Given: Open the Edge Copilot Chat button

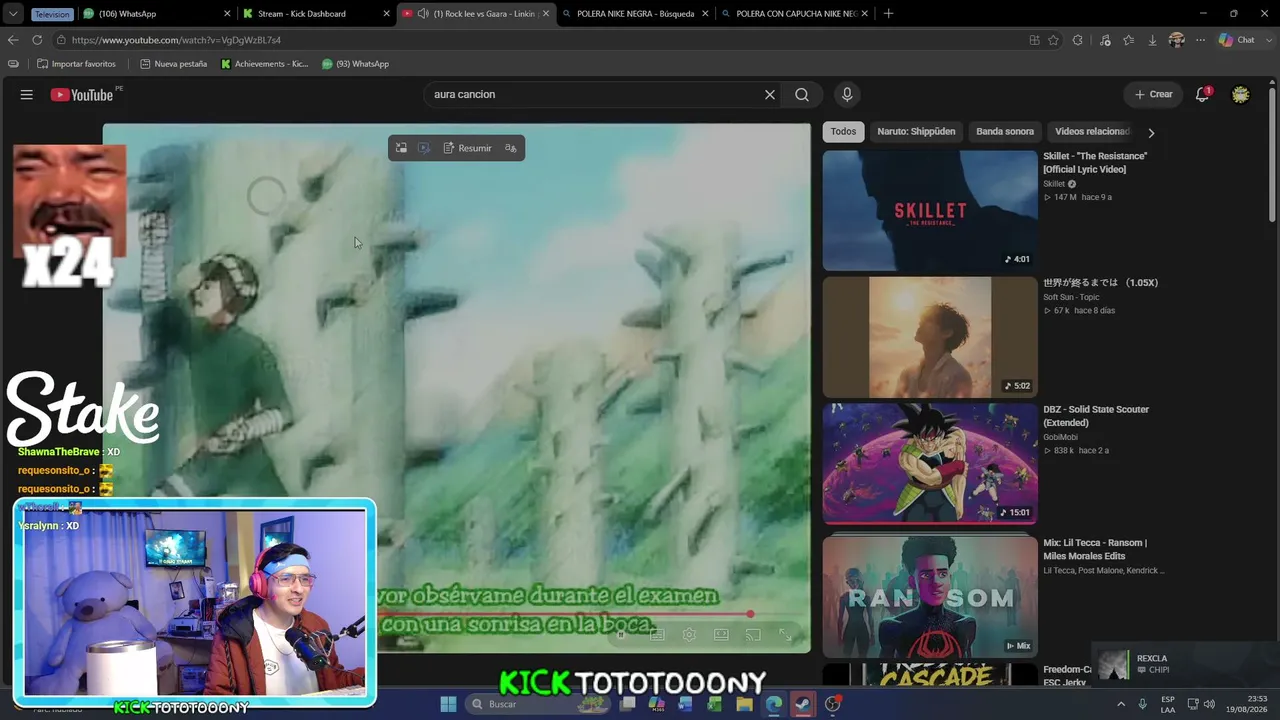Looking at the screenshot, I should click(x=1237, y=40).
